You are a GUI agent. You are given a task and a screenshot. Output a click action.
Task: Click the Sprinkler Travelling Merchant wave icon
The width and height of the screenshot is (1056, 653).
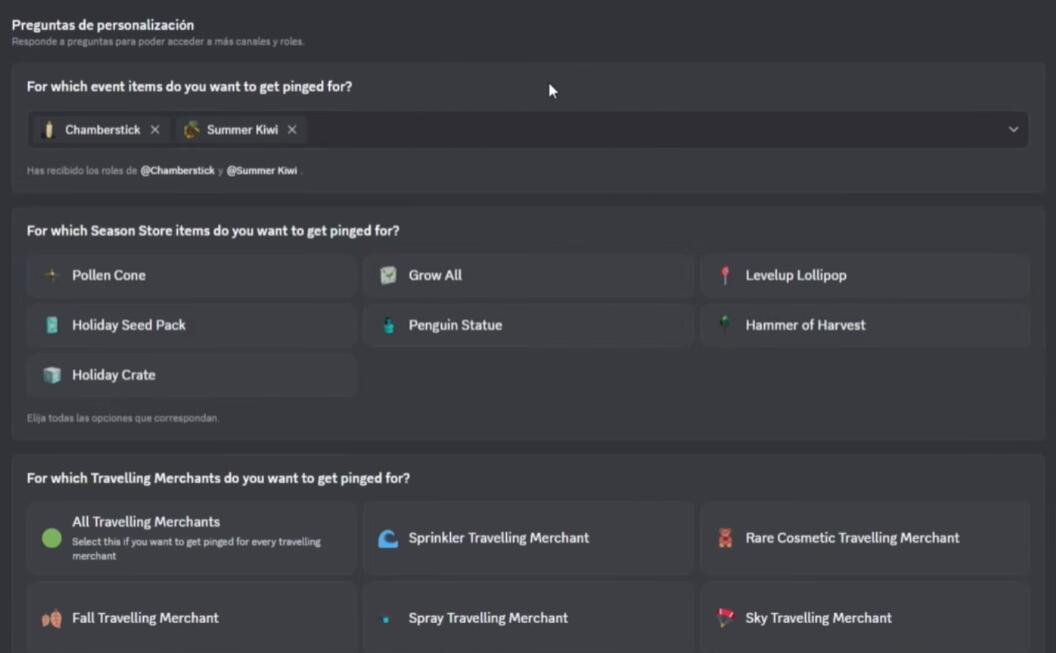388,538
